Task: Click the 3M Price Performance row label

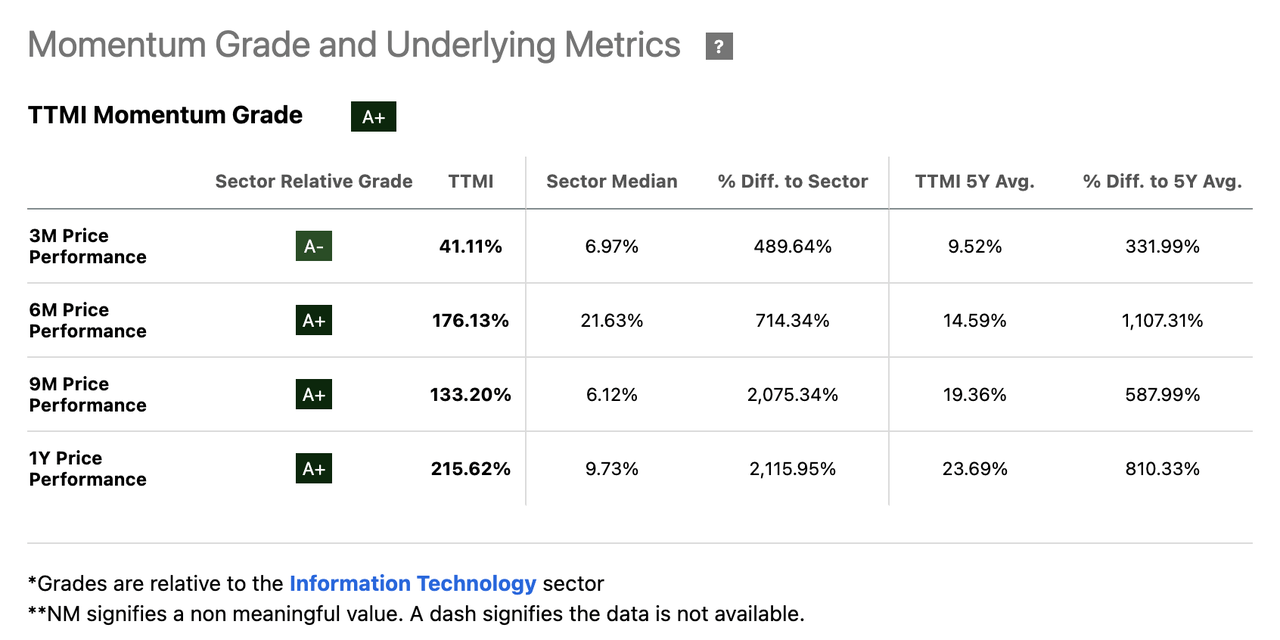Action: pos(88,246)
